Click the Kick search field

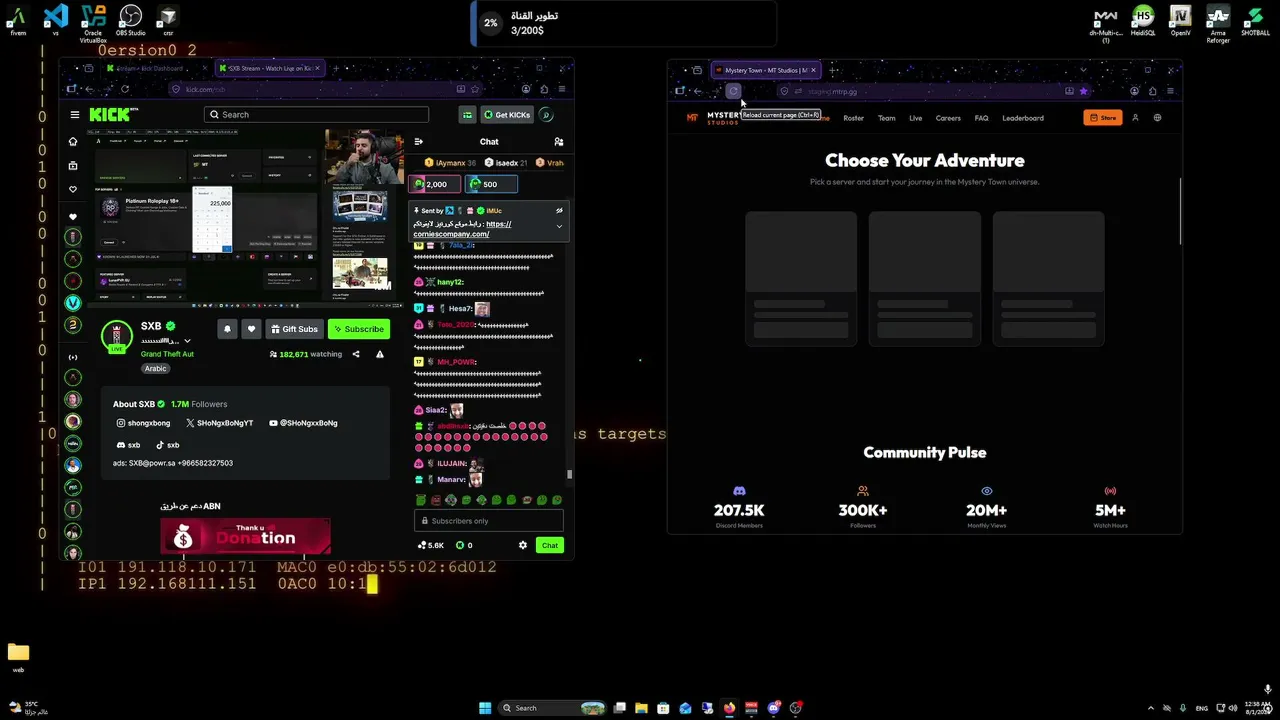(316, 115)
